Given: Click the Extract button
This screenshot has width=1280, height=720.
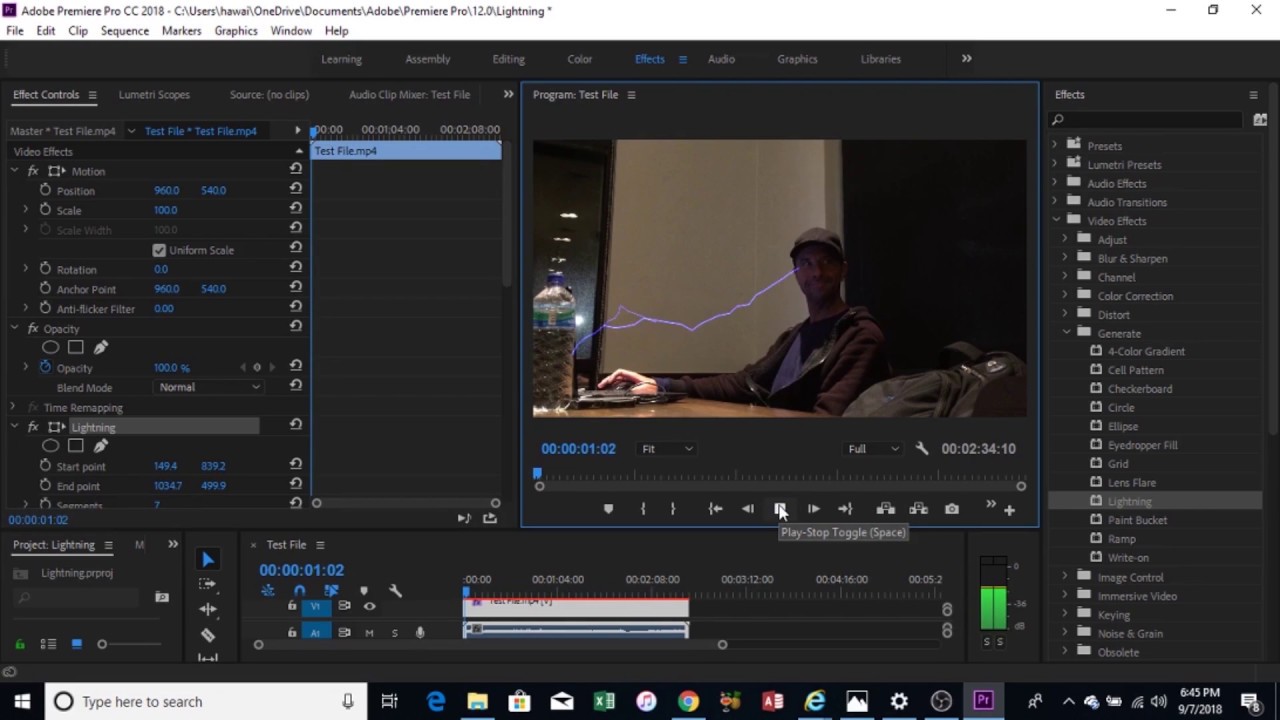Looking at the screenshot, I should click(x=918, y=509).
